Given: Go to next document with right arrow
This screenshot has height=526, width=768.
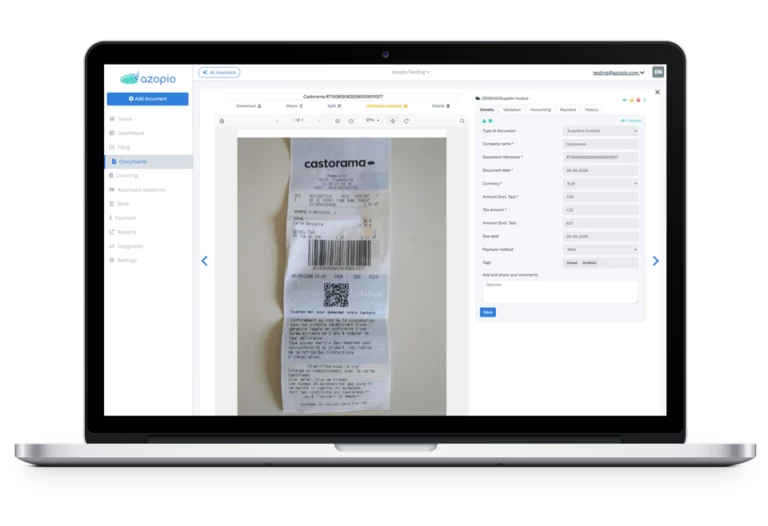Looking at the screenshot, I should tap(655, 261).
